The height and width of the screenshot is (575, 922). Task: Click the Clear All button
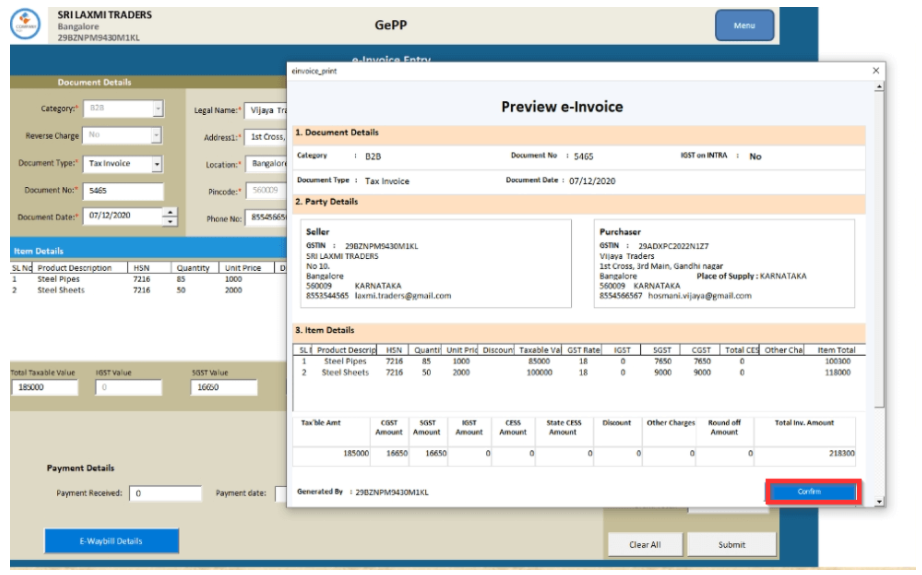coord(645,544)
